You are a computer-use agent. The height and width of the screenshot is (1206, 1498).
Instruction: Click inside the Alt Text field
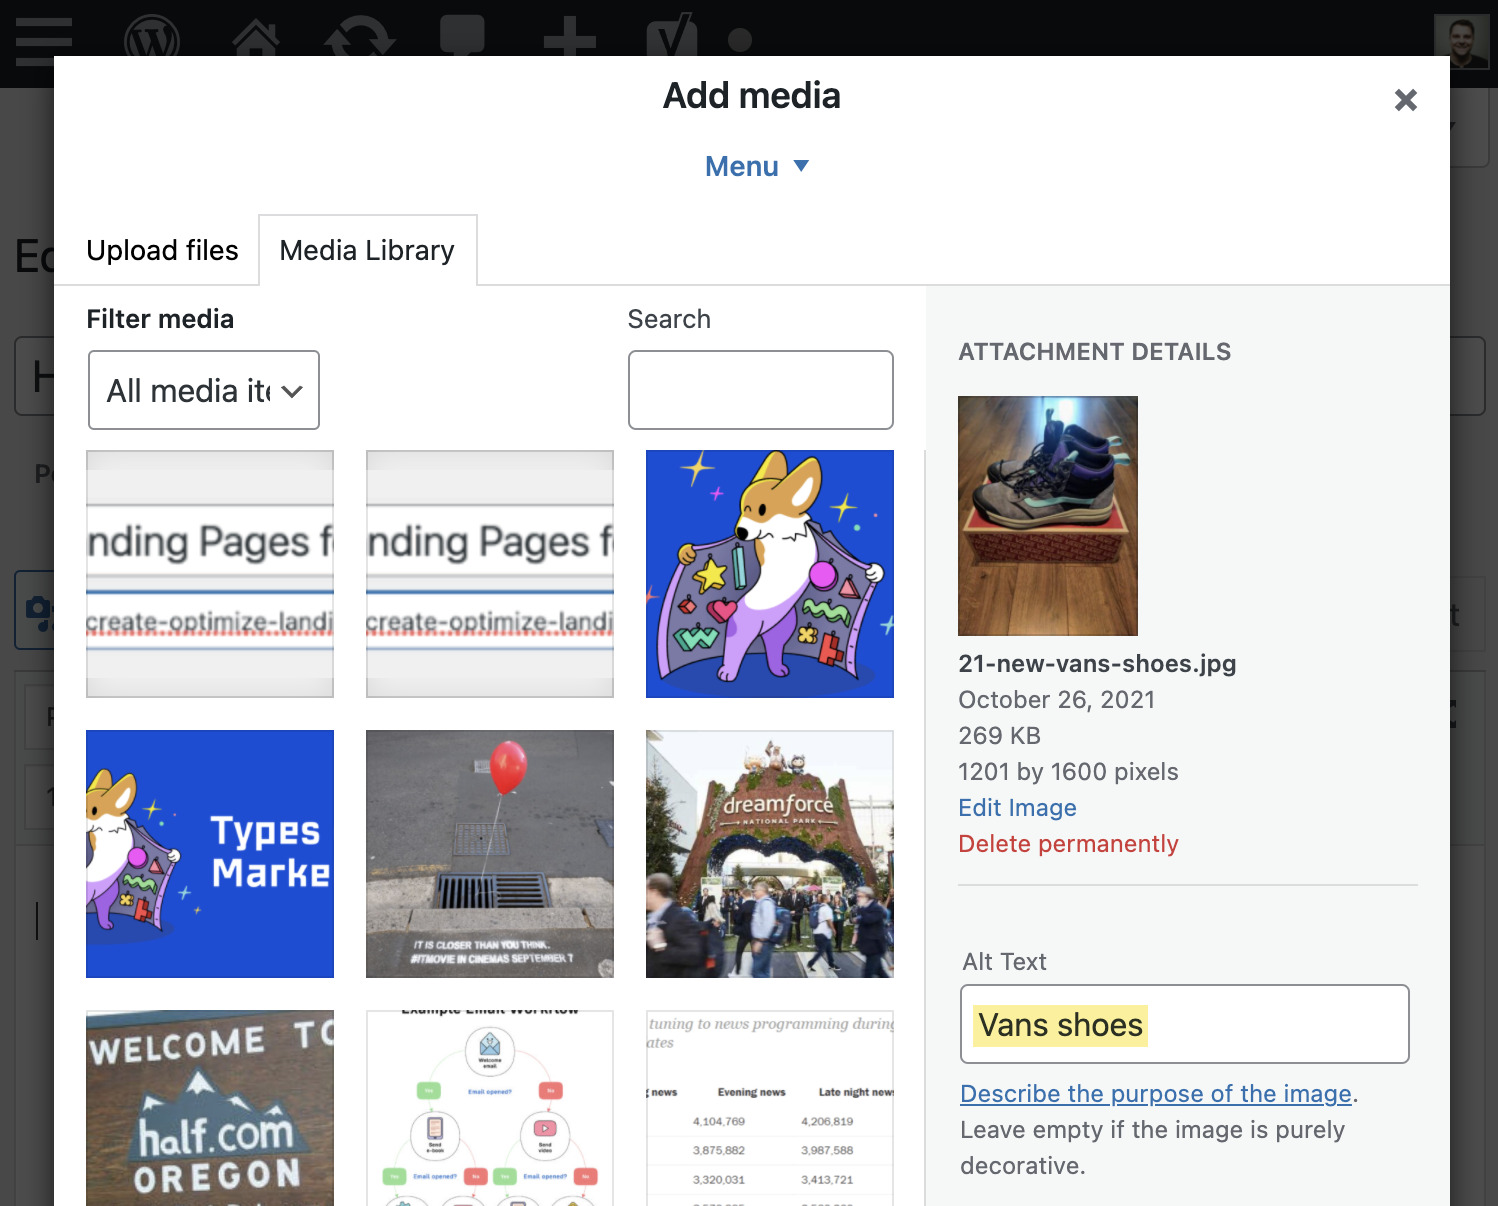(x=1184, y=1024)
